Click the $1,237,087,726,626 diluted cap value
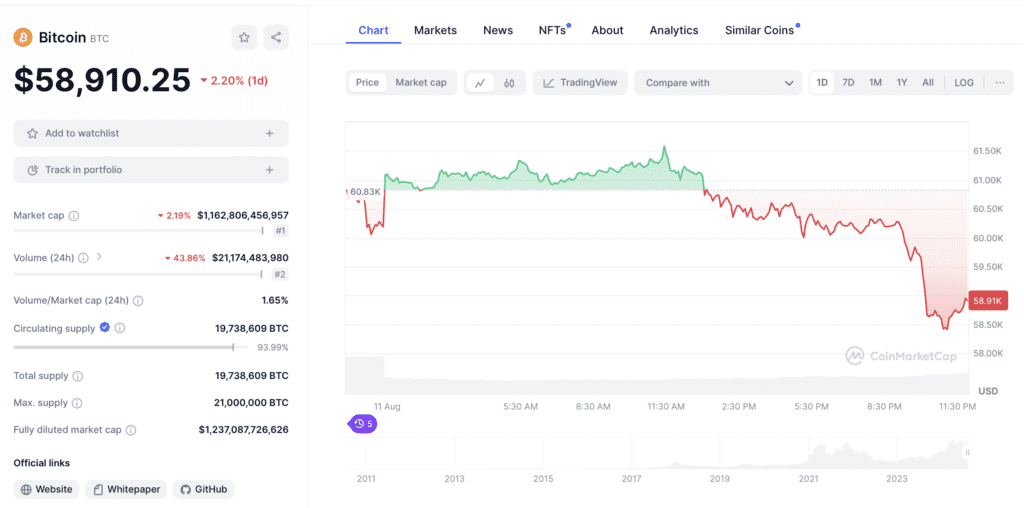Image resolution: width=1024 pixels, height=508 pixels. tap(244, 430)
